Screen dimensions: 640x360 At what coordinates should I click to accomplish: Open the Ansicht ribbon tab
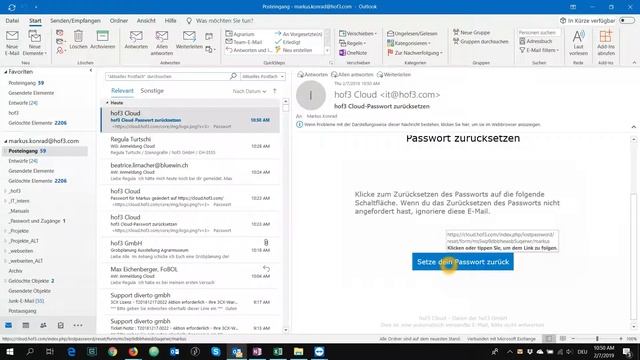146,20
